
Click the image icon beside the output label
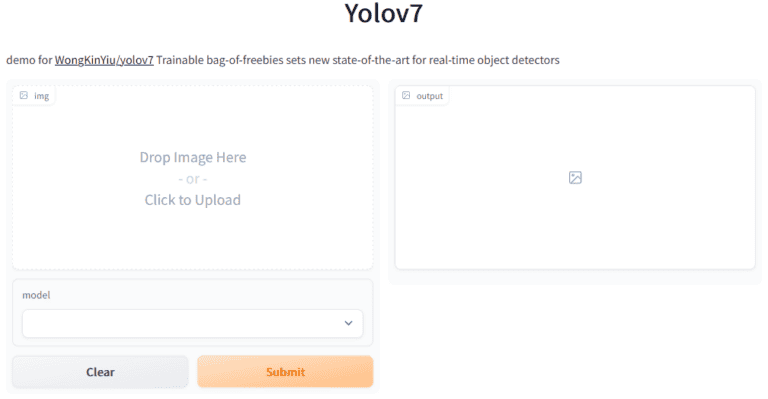point(406,95)
